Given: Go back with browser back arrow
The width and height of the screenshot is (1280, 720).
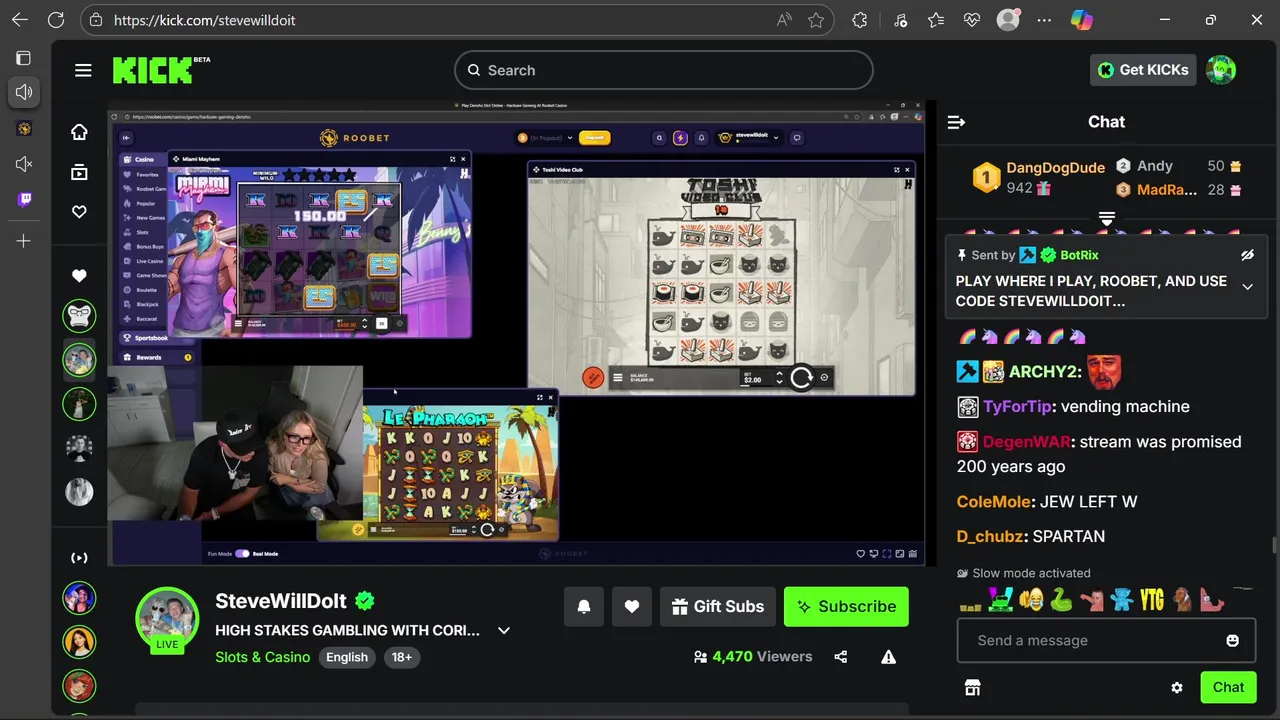Looking at the screenshot, I should coord(20,20).
